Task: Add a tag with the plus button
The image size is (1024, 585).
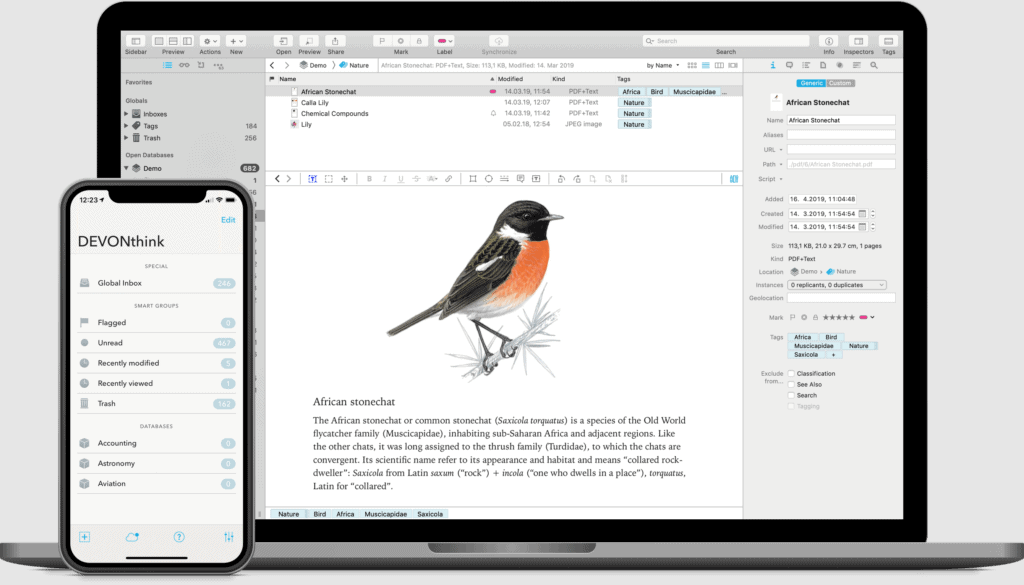Action: pos(833,355)
